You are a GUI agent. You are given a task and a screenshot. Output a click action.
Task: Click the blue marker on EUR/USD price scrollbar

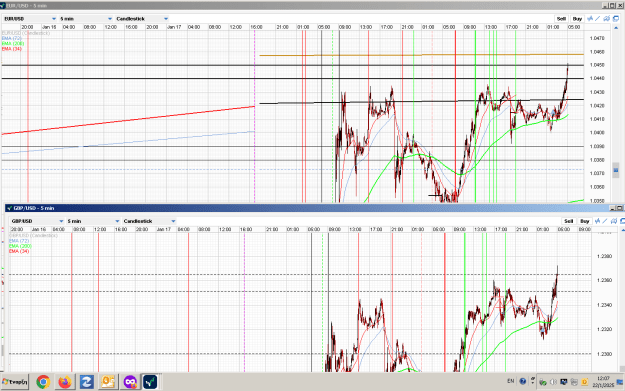(616, 170)
